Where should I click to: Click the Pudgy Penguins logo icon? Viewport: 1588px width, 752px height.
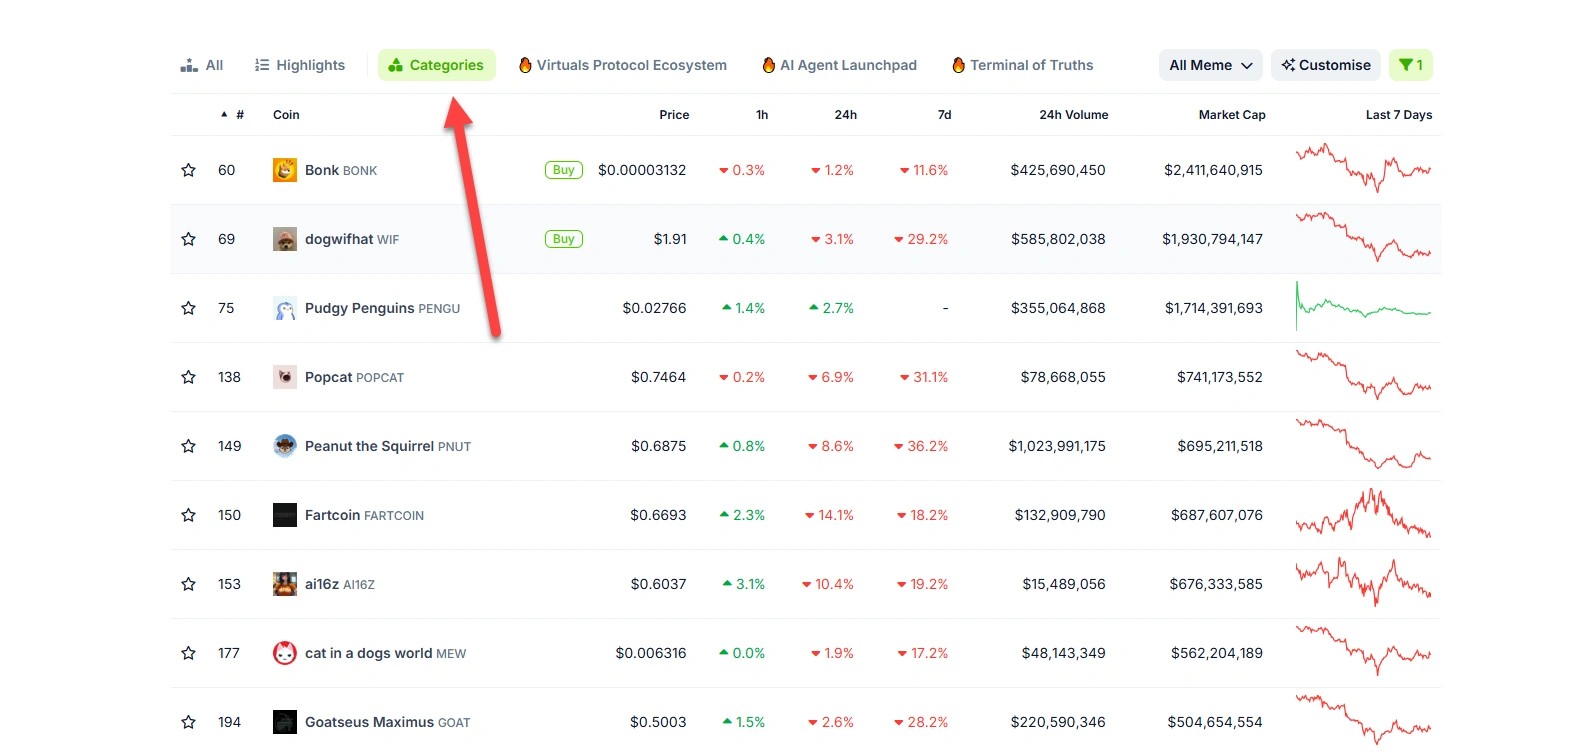[x=285, y=308]
